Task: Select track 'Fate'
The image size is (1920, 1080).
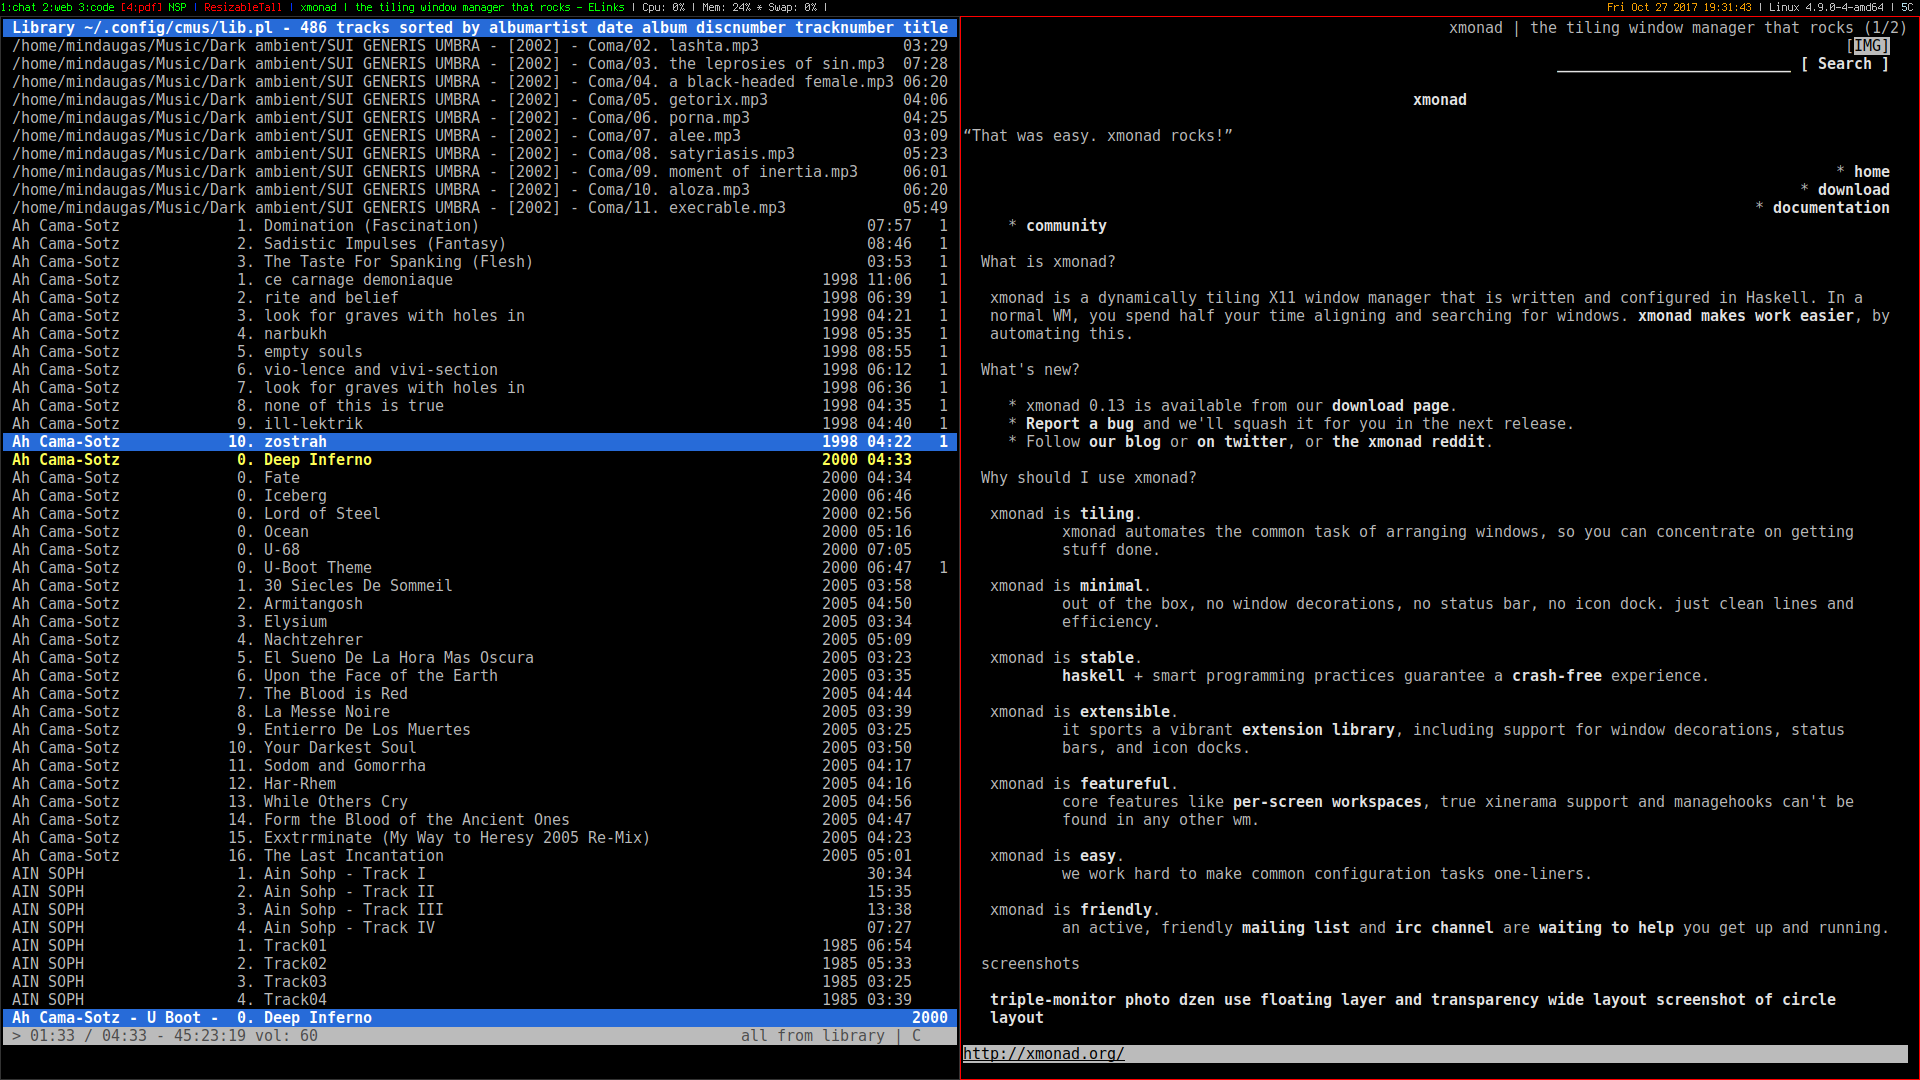Action: click(x=480, y=478)
